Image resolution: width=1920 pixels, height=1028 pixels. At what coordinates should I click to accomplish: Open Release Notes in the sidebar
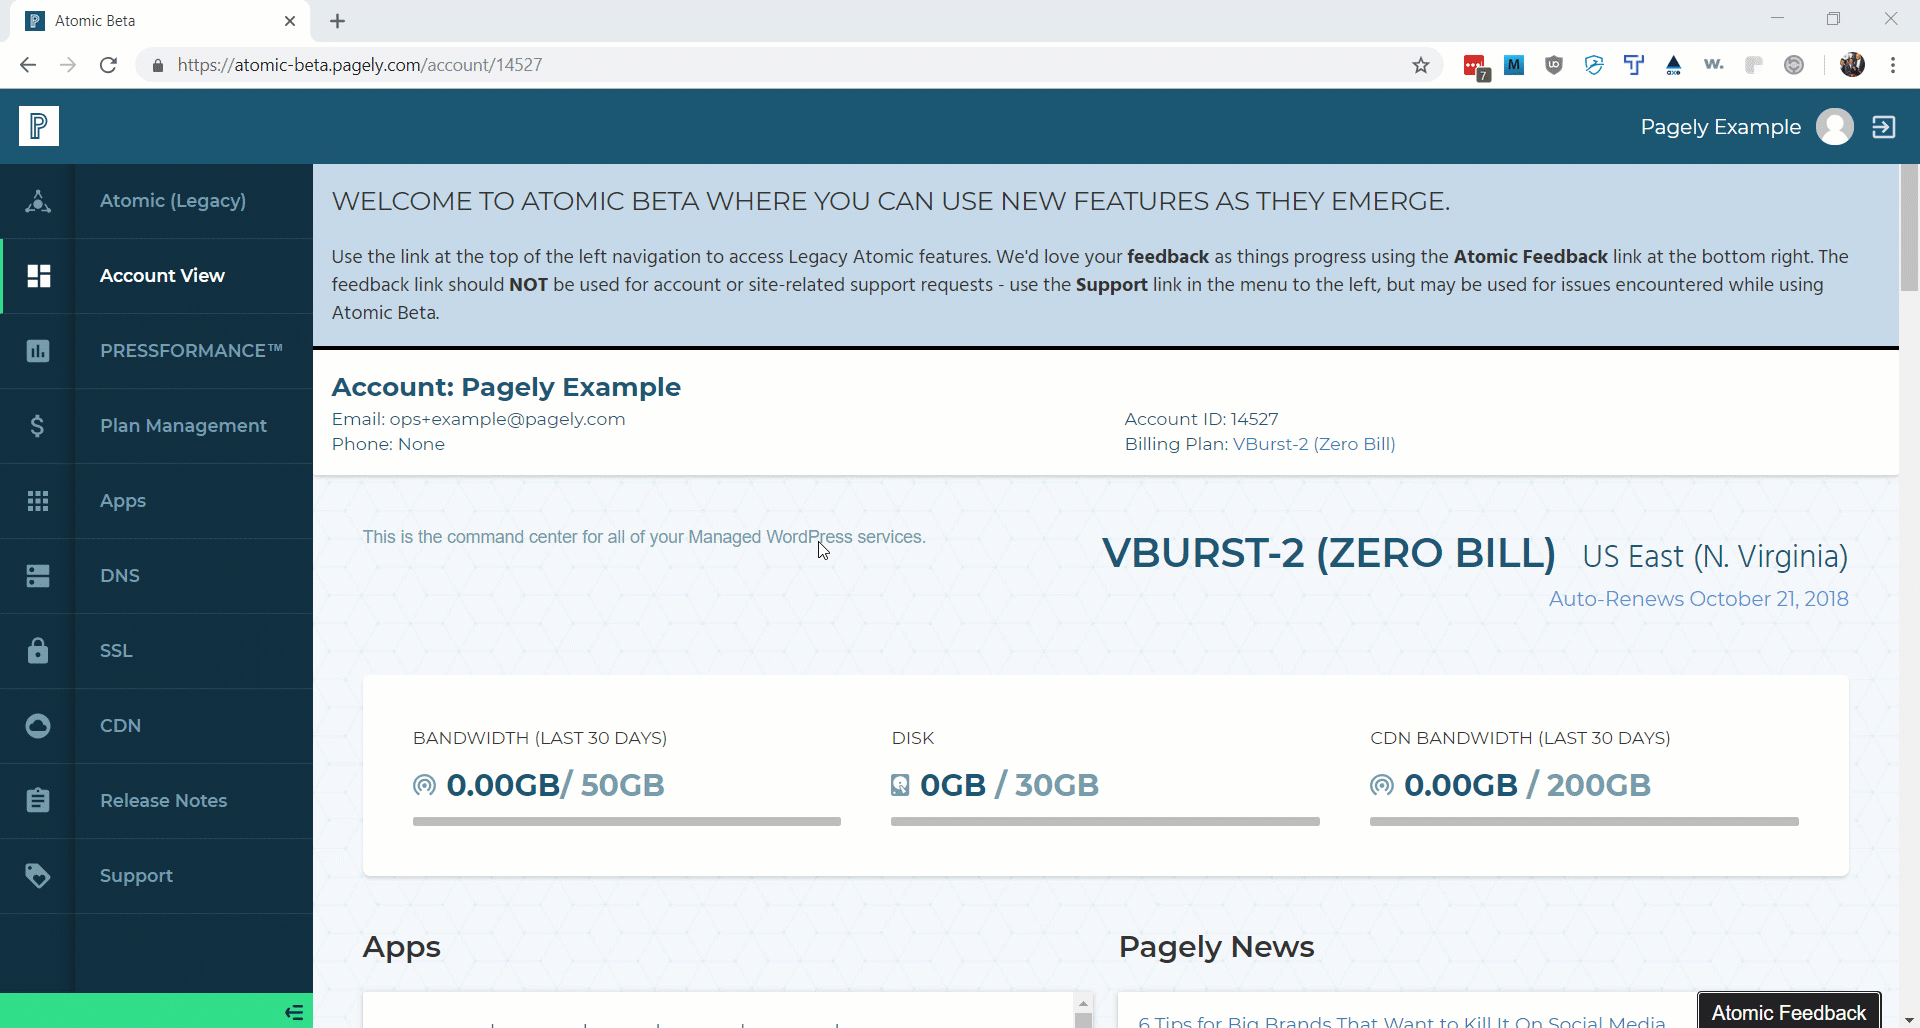tap(163, 801)
